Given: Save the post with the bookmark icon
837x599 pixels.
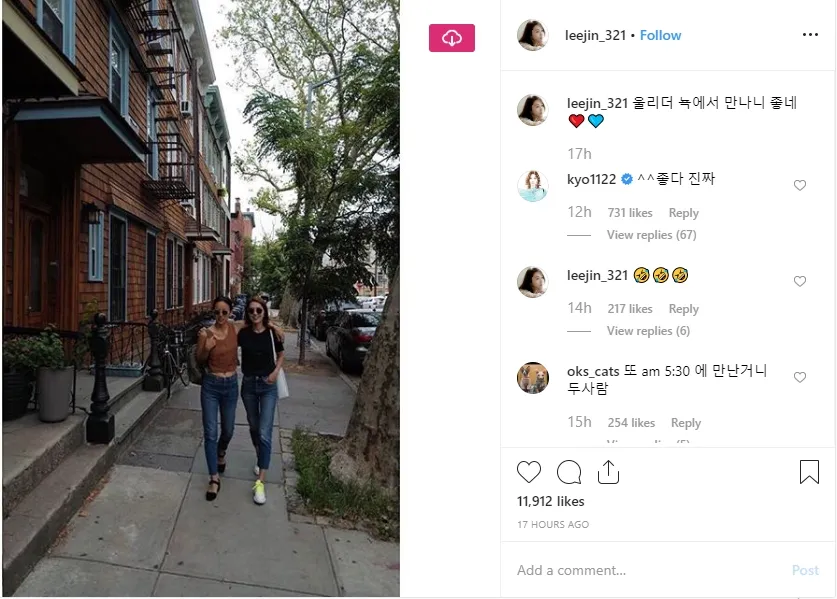Looking at the screenshot, I should (809, 472).
